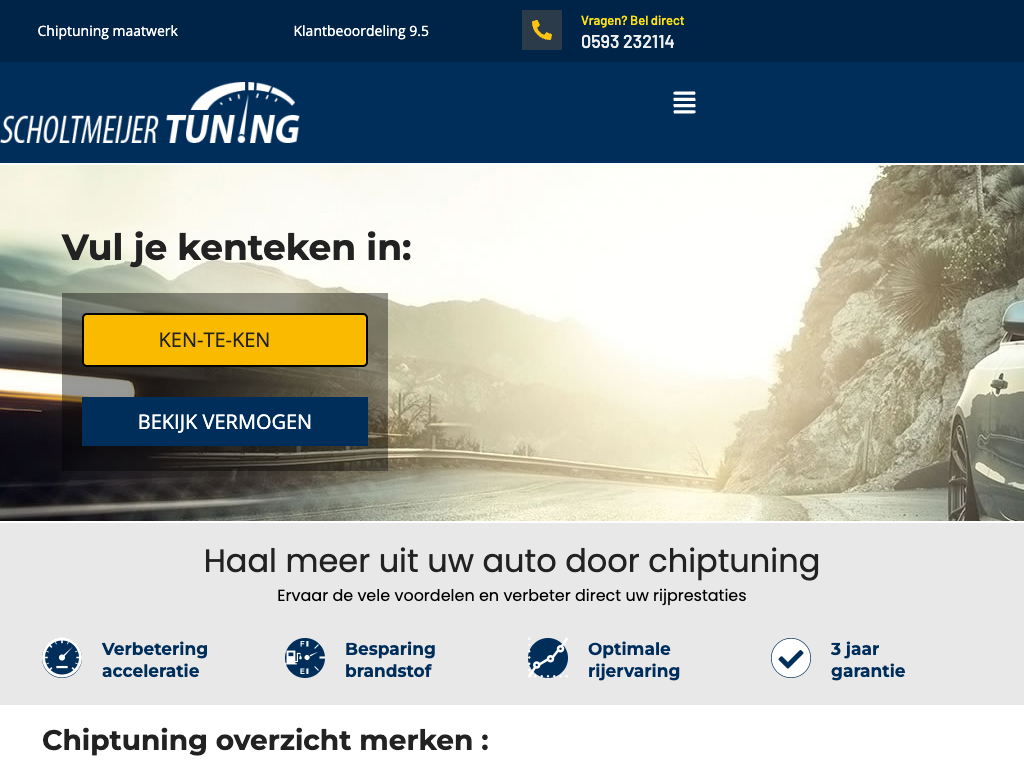Click the Vul je kenteken in heading

pos(237,248)
